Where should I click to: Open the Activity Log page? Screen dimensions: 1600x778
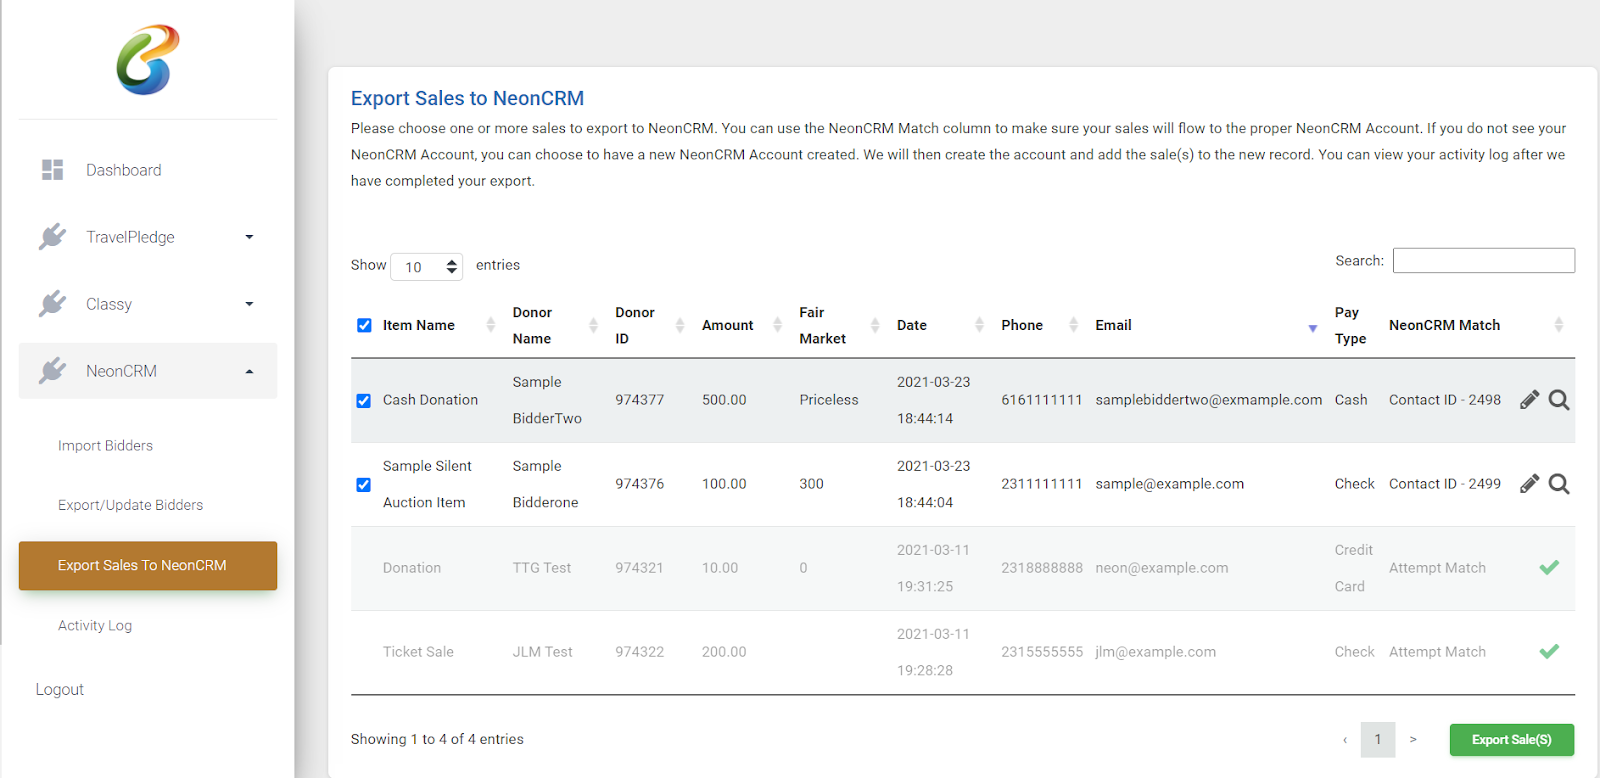click(95, 626)
